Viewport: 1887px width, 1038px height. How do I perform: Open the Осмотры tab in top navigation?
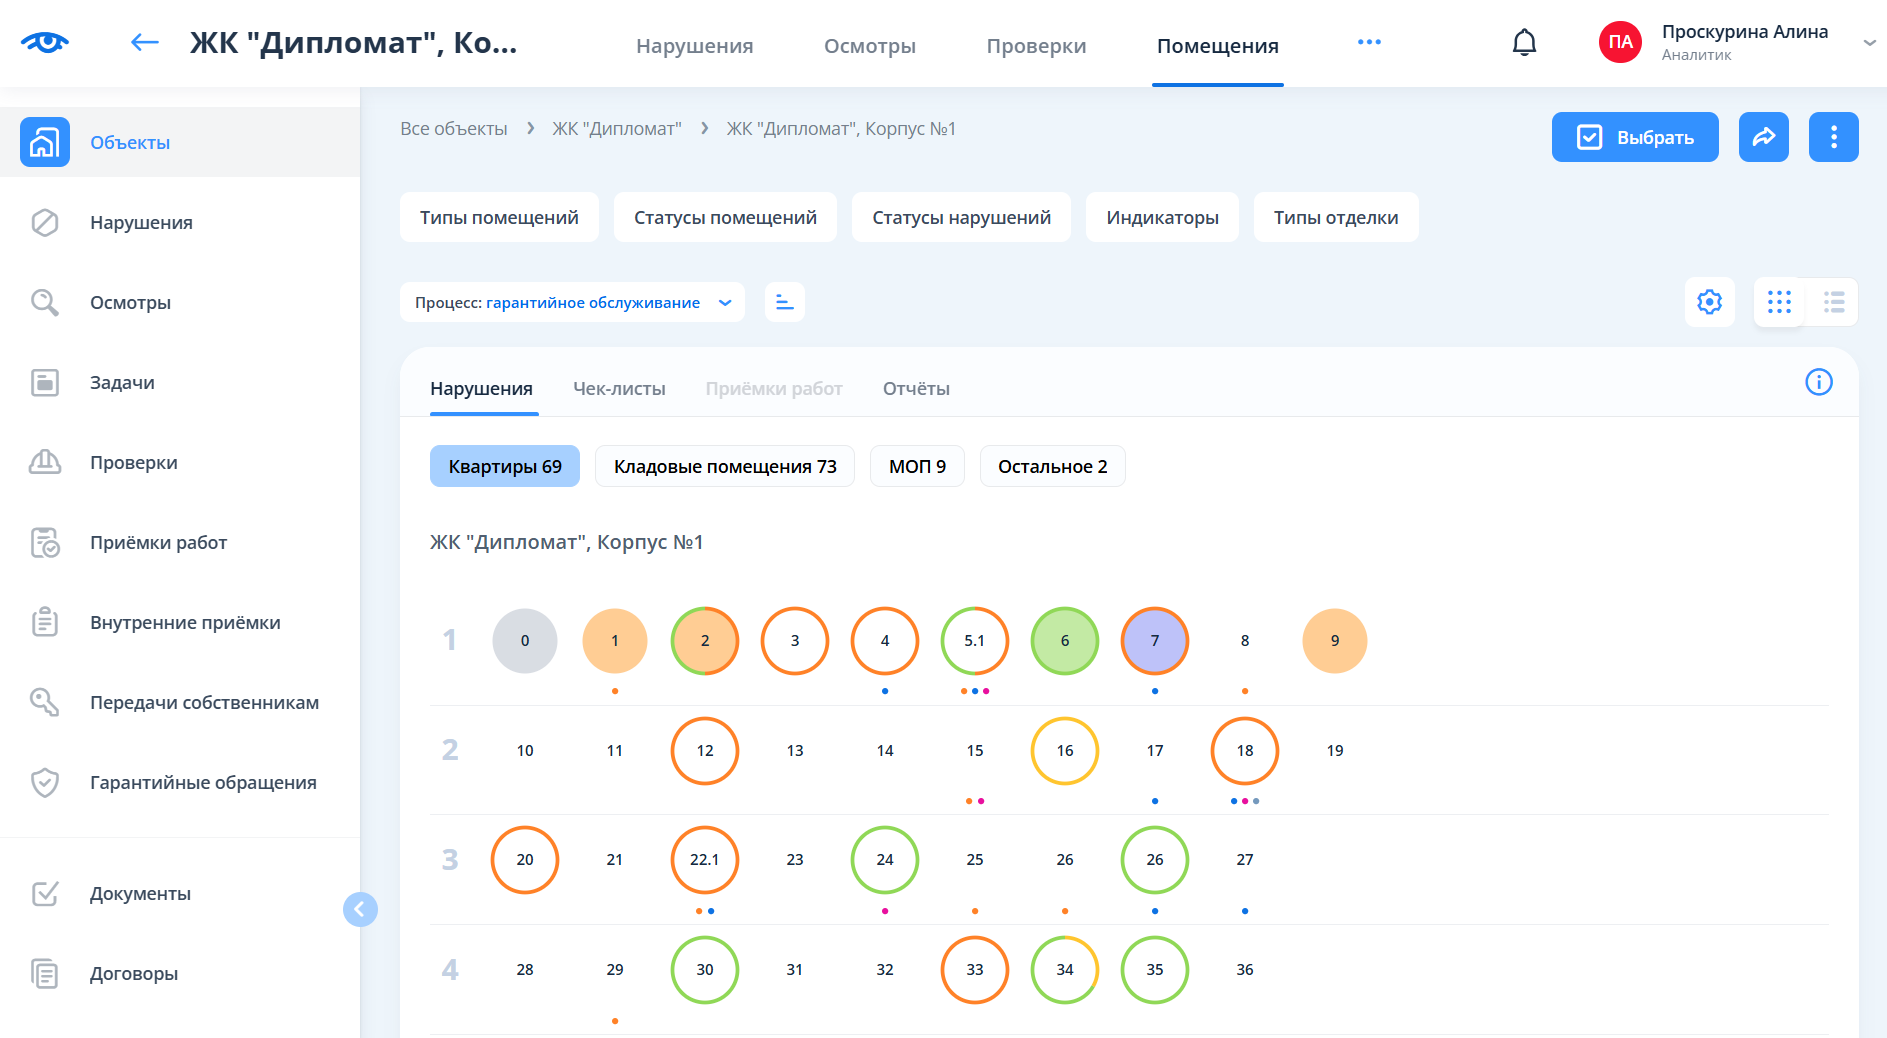[869, 46]
